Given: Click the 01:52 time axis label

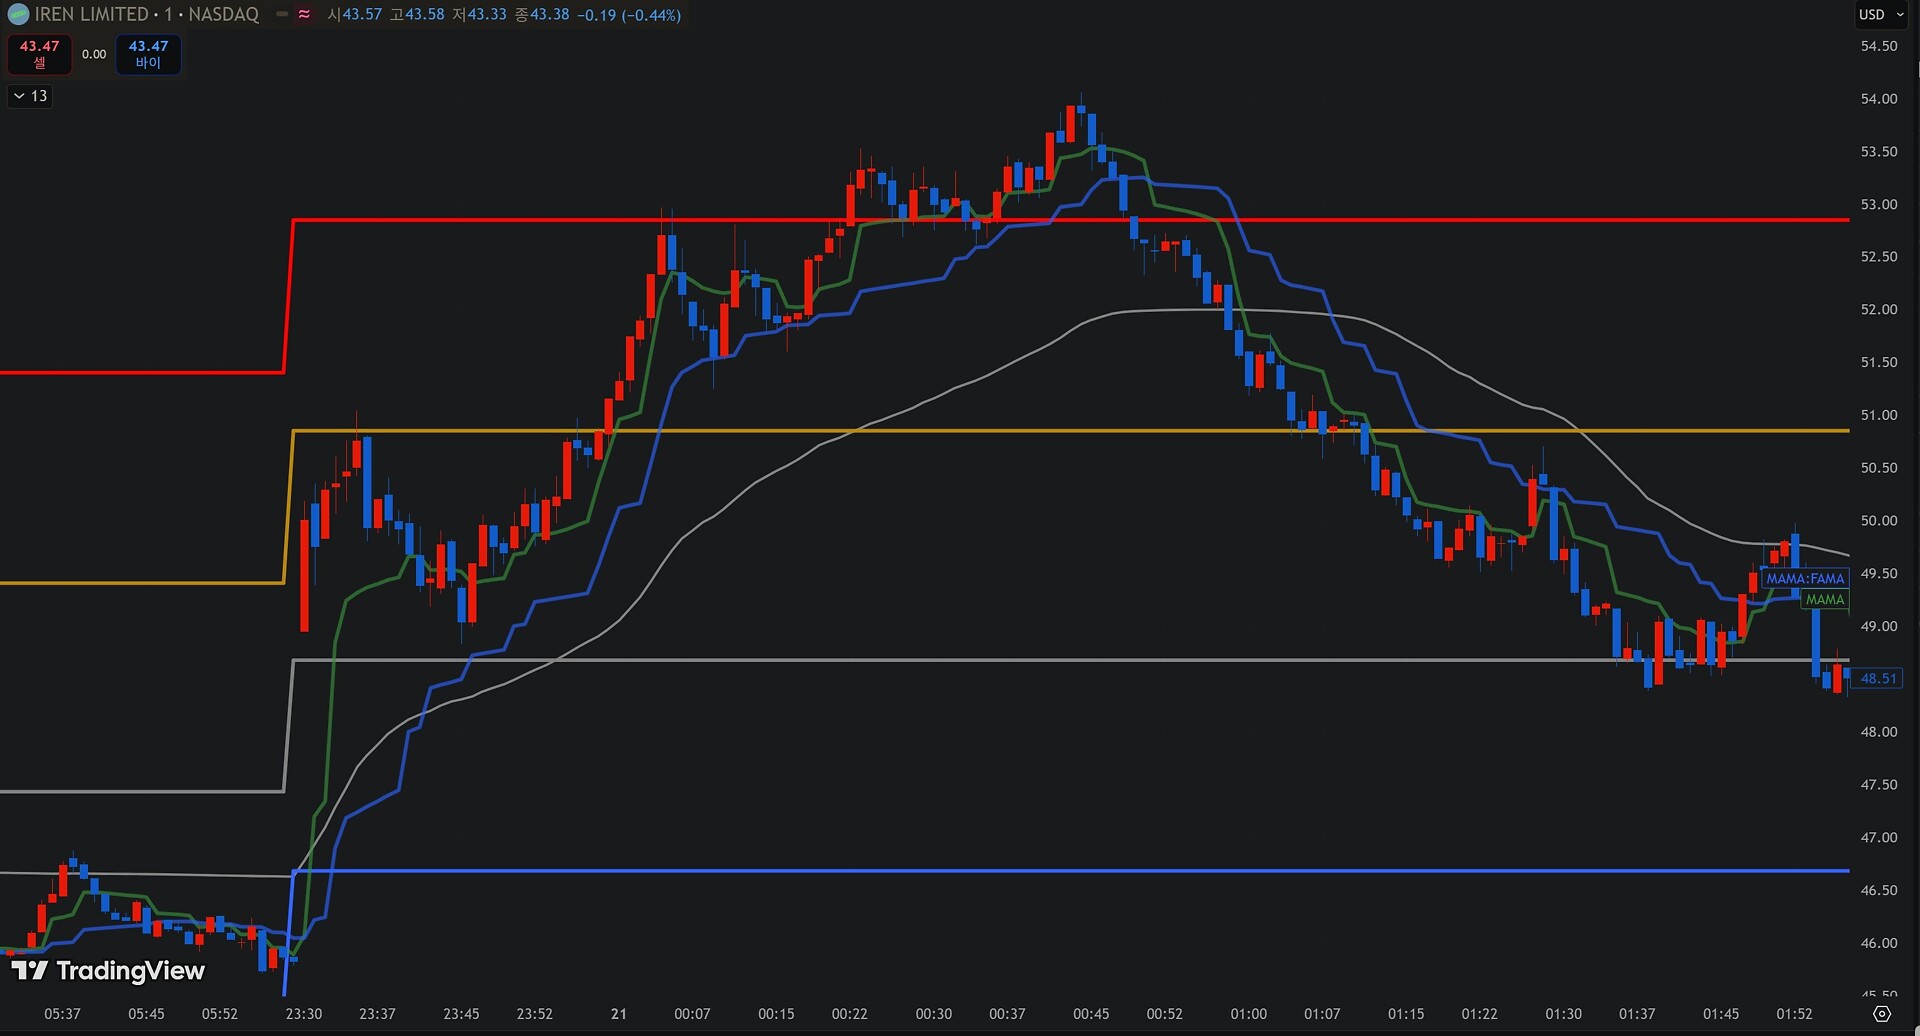Looking at the screenshot, I should (x=1794, y=1014).
